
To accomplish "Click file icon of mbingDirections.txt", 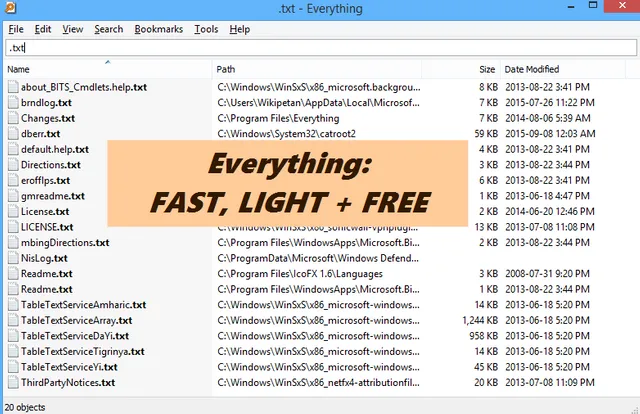I will click(13, 243).
